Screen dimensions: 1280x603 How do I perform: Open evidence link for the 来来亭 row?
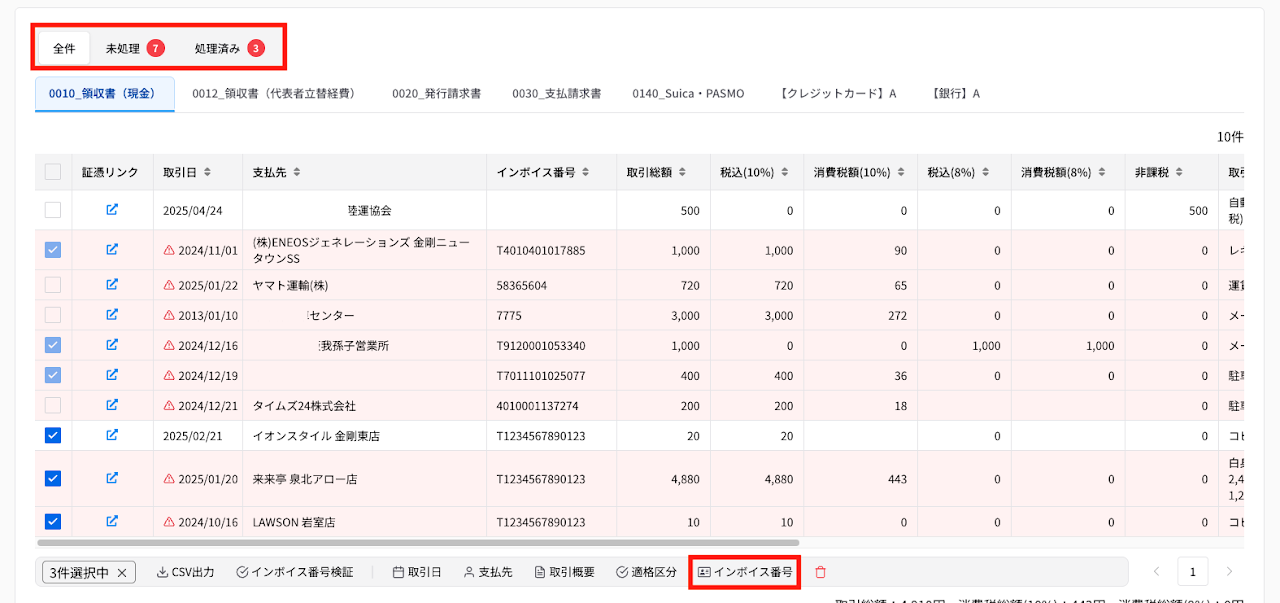[x=112, y=478]
